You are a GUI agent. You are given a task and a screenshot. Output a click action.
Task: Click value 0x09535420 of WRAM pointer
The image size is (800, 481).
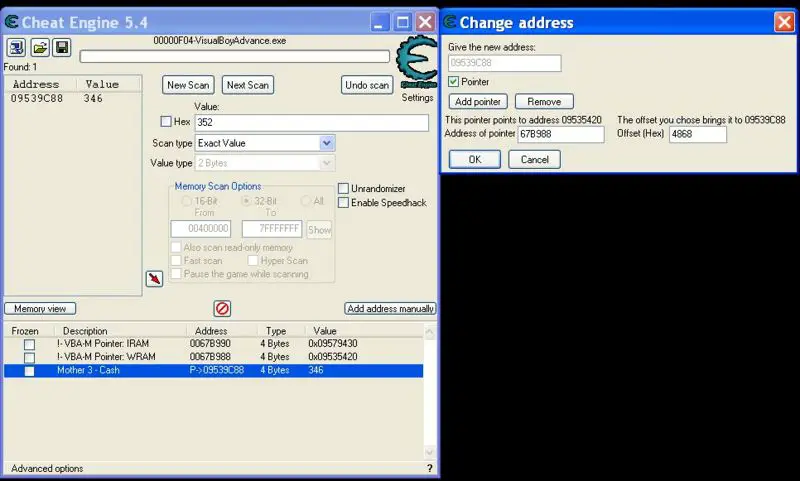[x=333, y=357]
